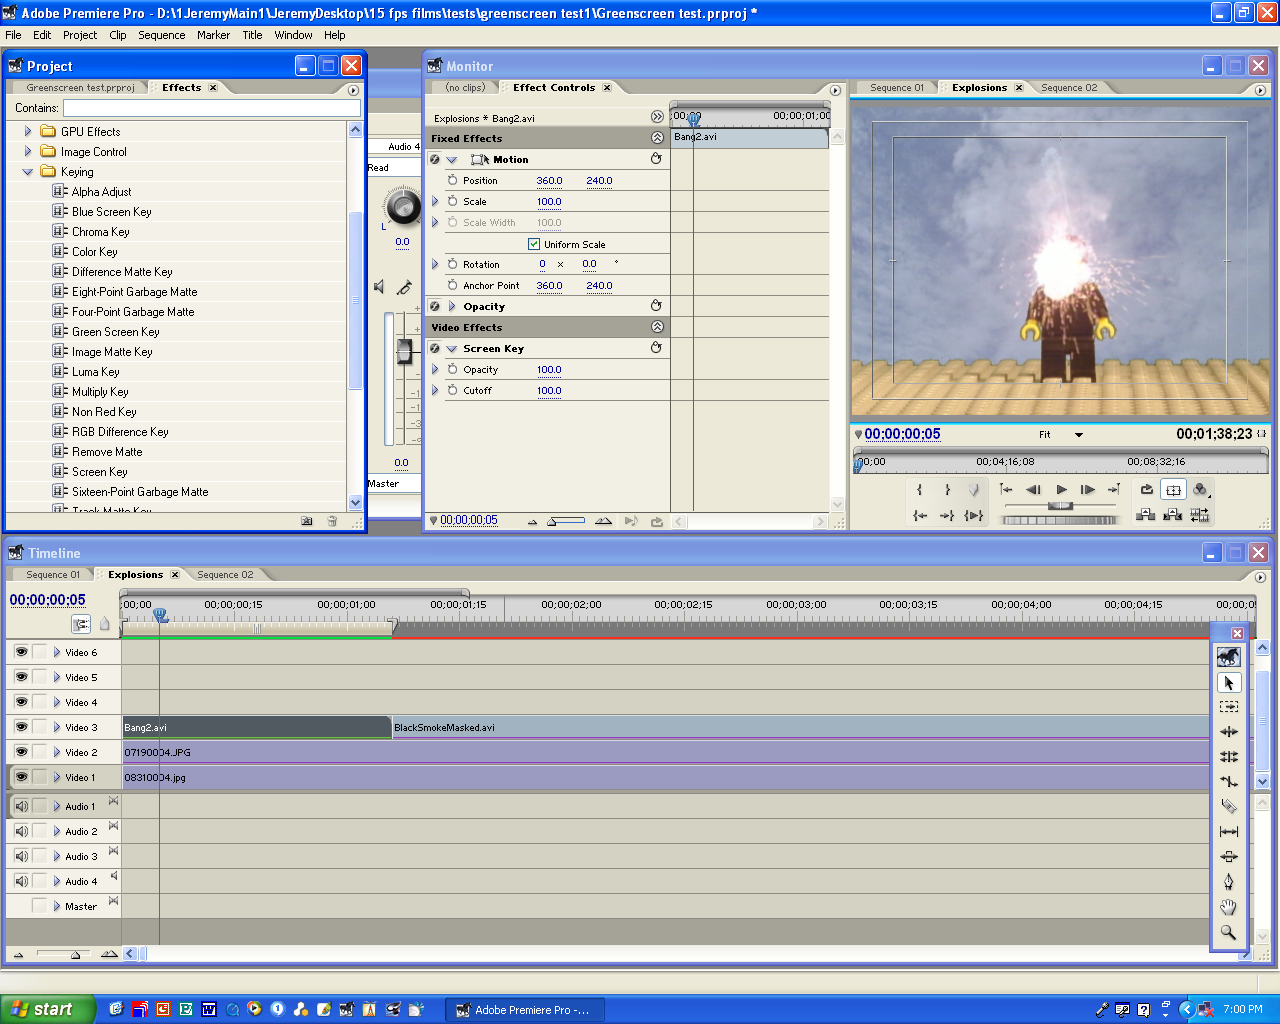Select the Slip tool
This screenshot has width=1280, height=1024.
coord(1229,832)
